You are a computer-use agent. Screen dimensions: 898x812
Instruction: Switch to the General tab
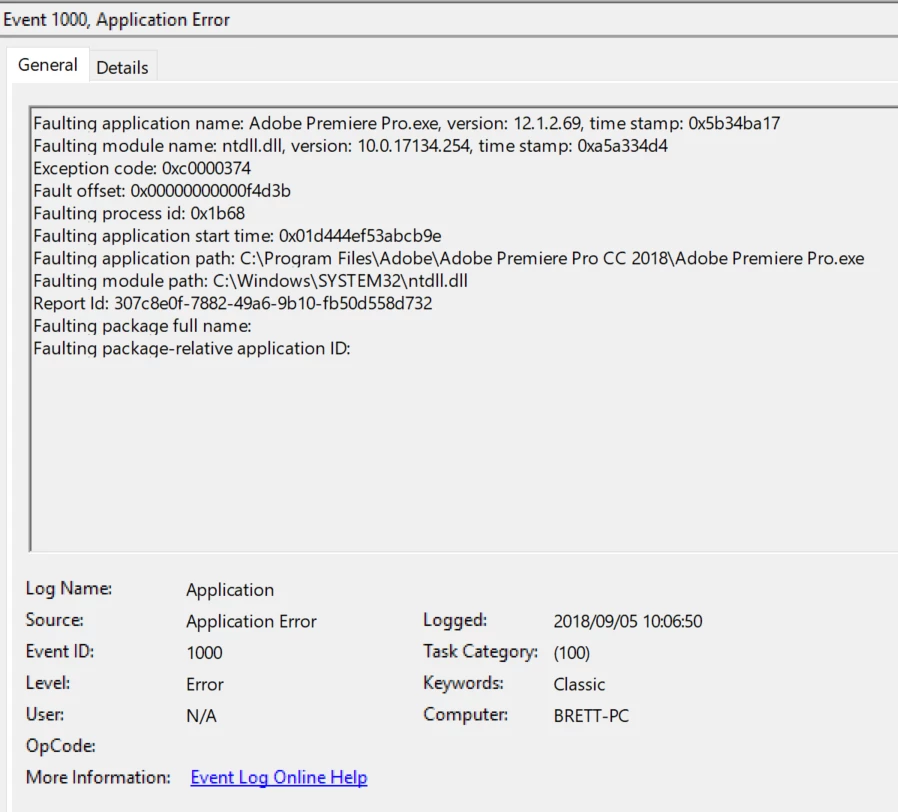tap(48, 65)
